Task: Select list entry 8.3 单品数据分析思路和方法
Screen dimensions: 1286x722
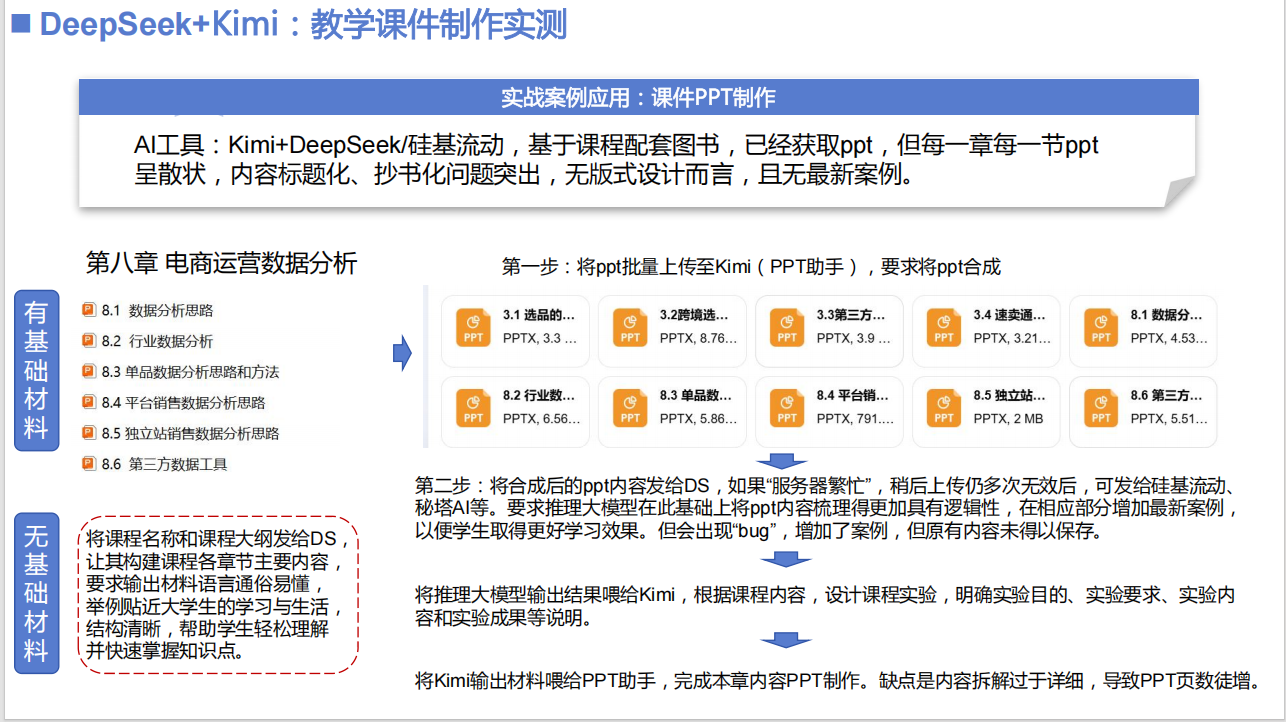Action: pos(181,372)
